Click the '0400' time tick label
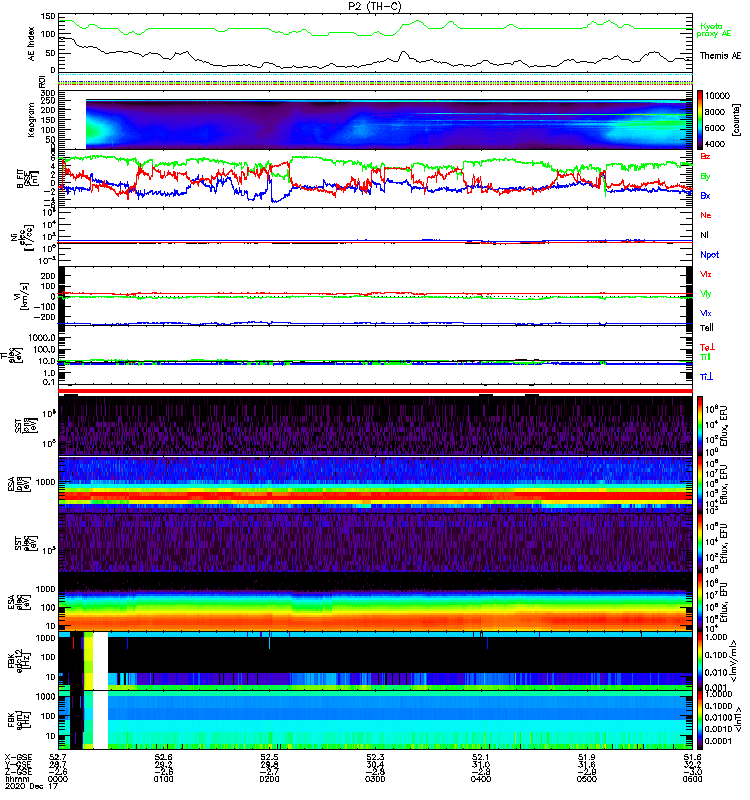This screenshot has height=800, width=750. point(481,779)
